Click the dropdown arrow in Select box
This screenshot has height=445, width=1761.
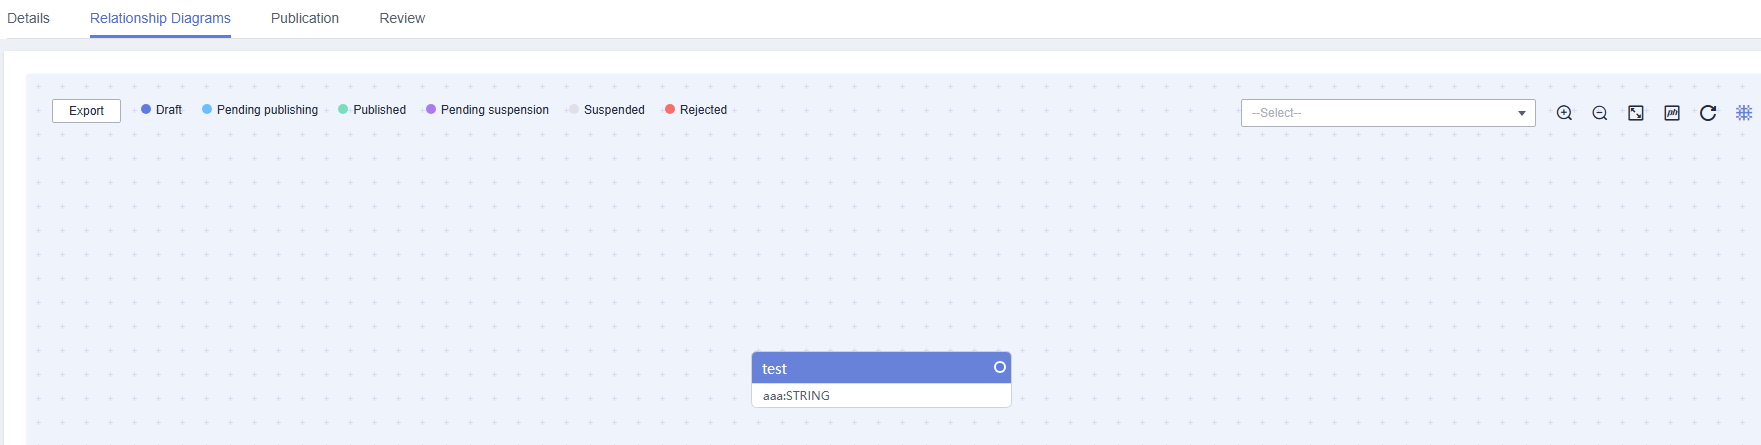[x=1522, y=113]
